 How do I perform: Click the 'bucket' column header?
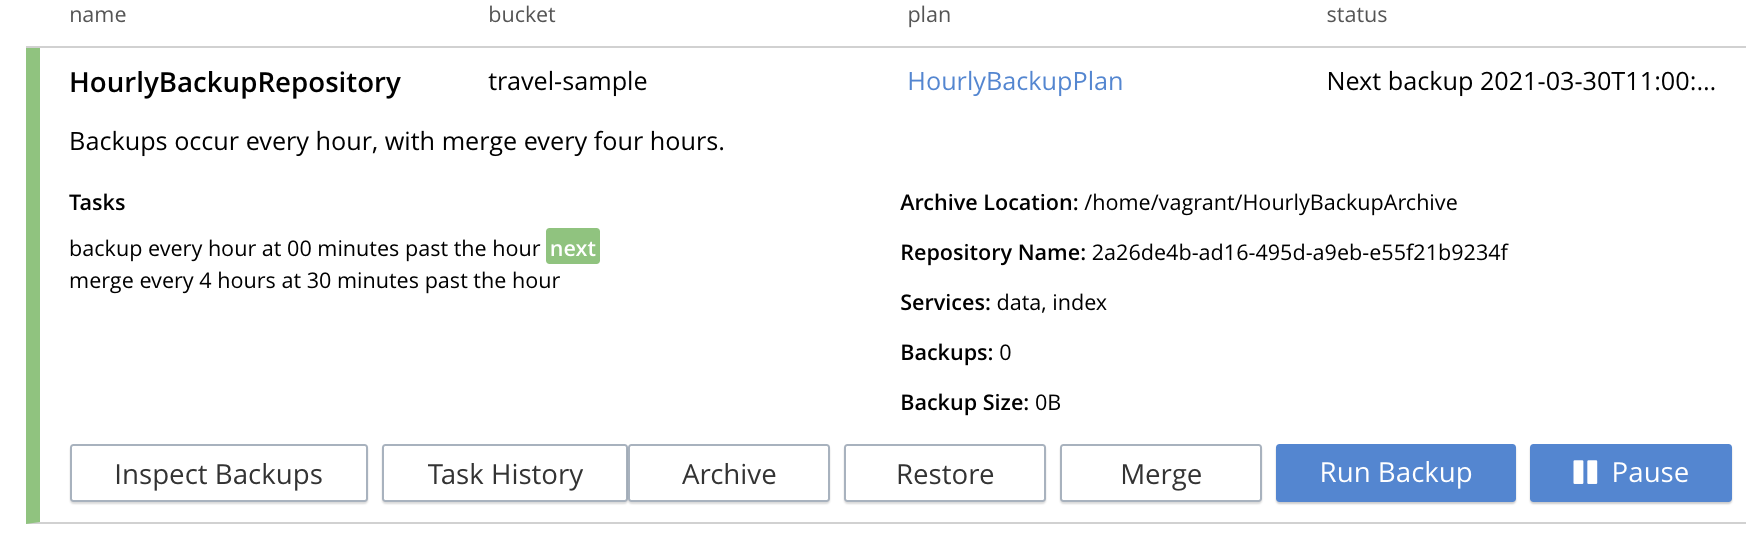521,15
